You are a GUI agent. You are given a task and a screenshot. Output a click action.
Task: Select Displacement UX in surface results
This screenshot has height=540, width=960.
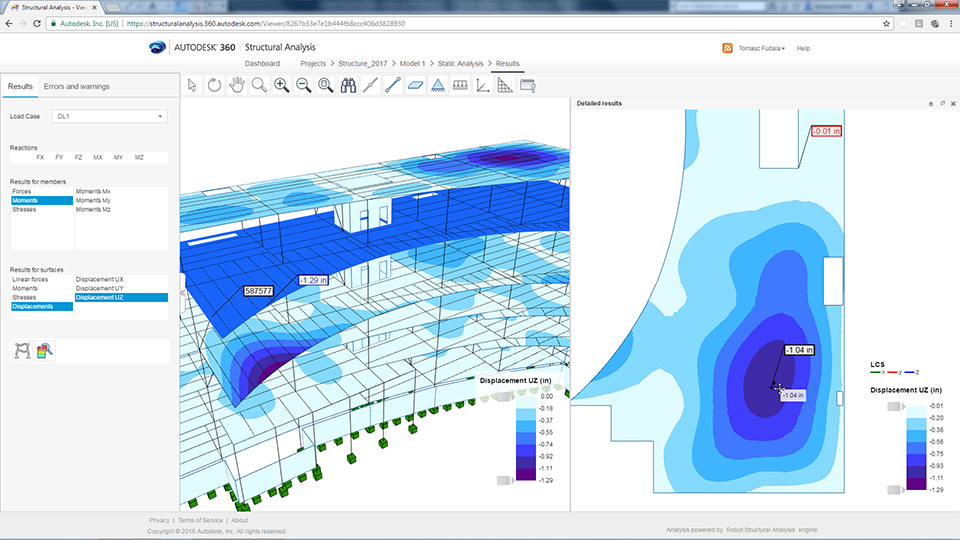[99, 279]
